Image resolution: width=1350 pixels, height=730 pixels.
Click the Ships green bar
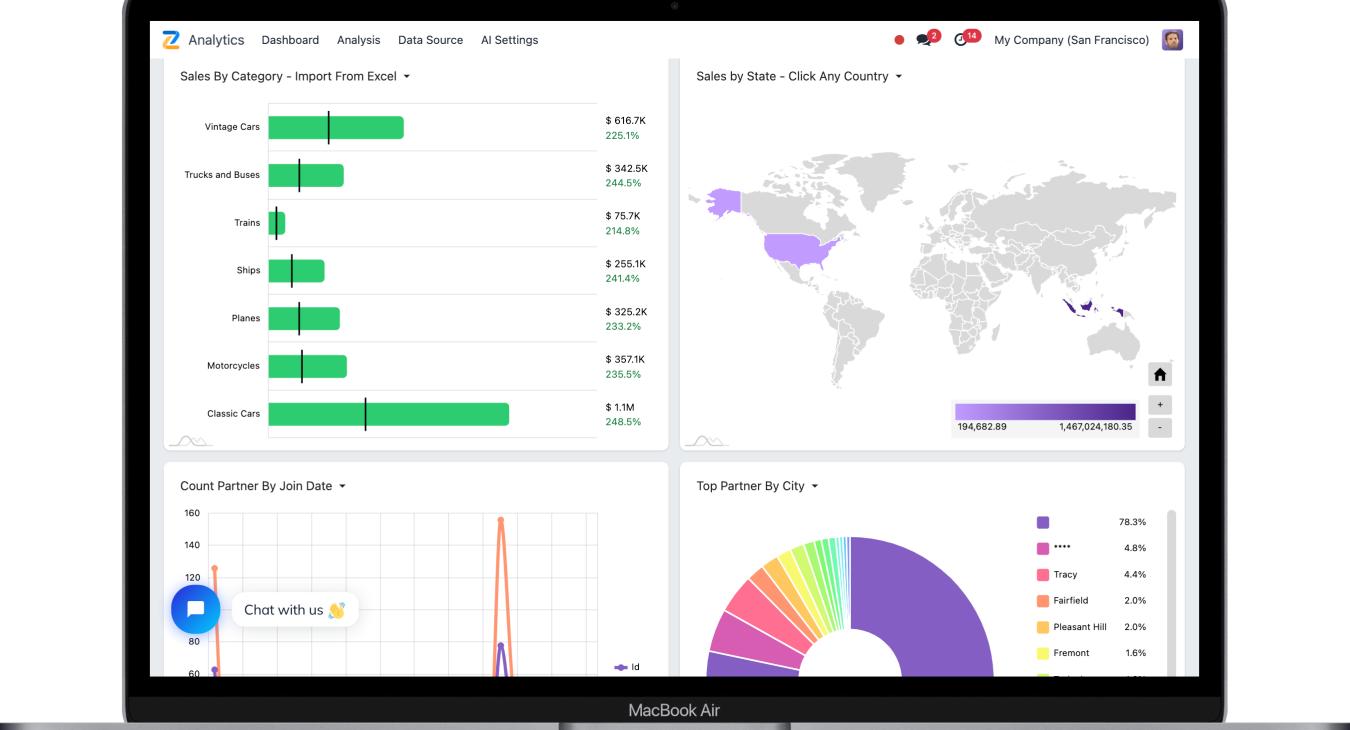pyautogui.click(x=296, y=271)
